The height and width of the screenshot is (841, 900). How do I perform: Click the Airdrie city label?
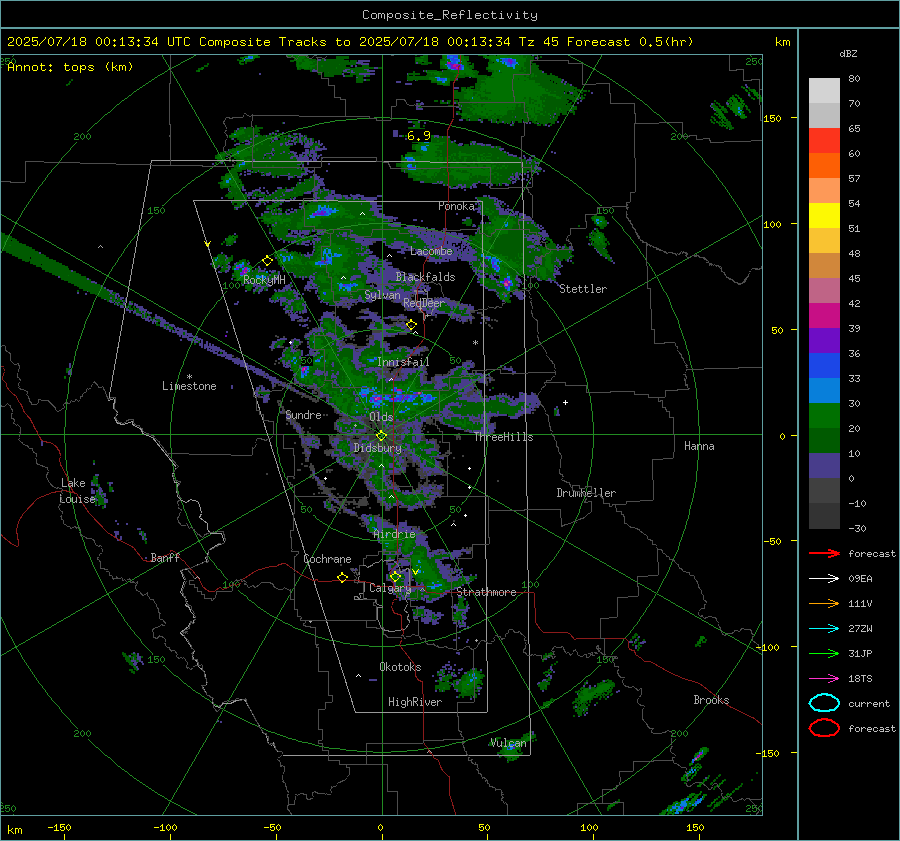(x=394, y=534)
